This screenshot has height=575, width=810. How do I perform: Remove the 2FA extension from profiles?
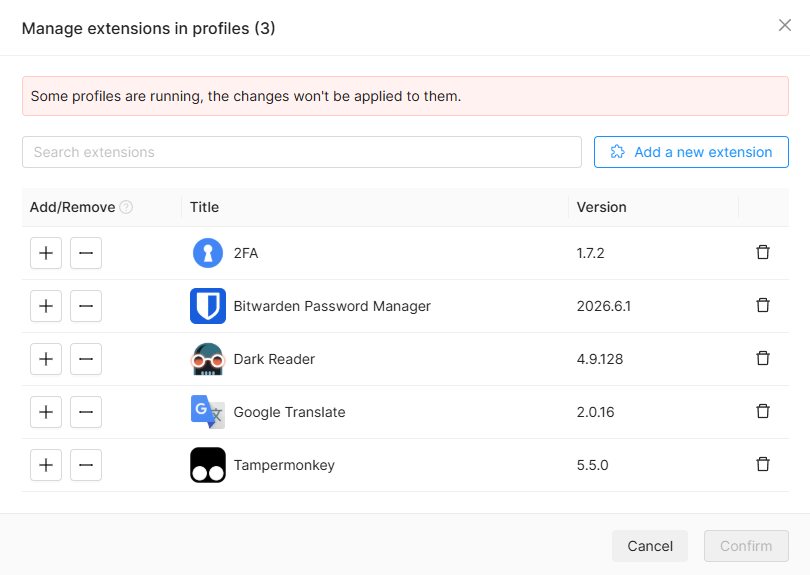click(86, 253)
